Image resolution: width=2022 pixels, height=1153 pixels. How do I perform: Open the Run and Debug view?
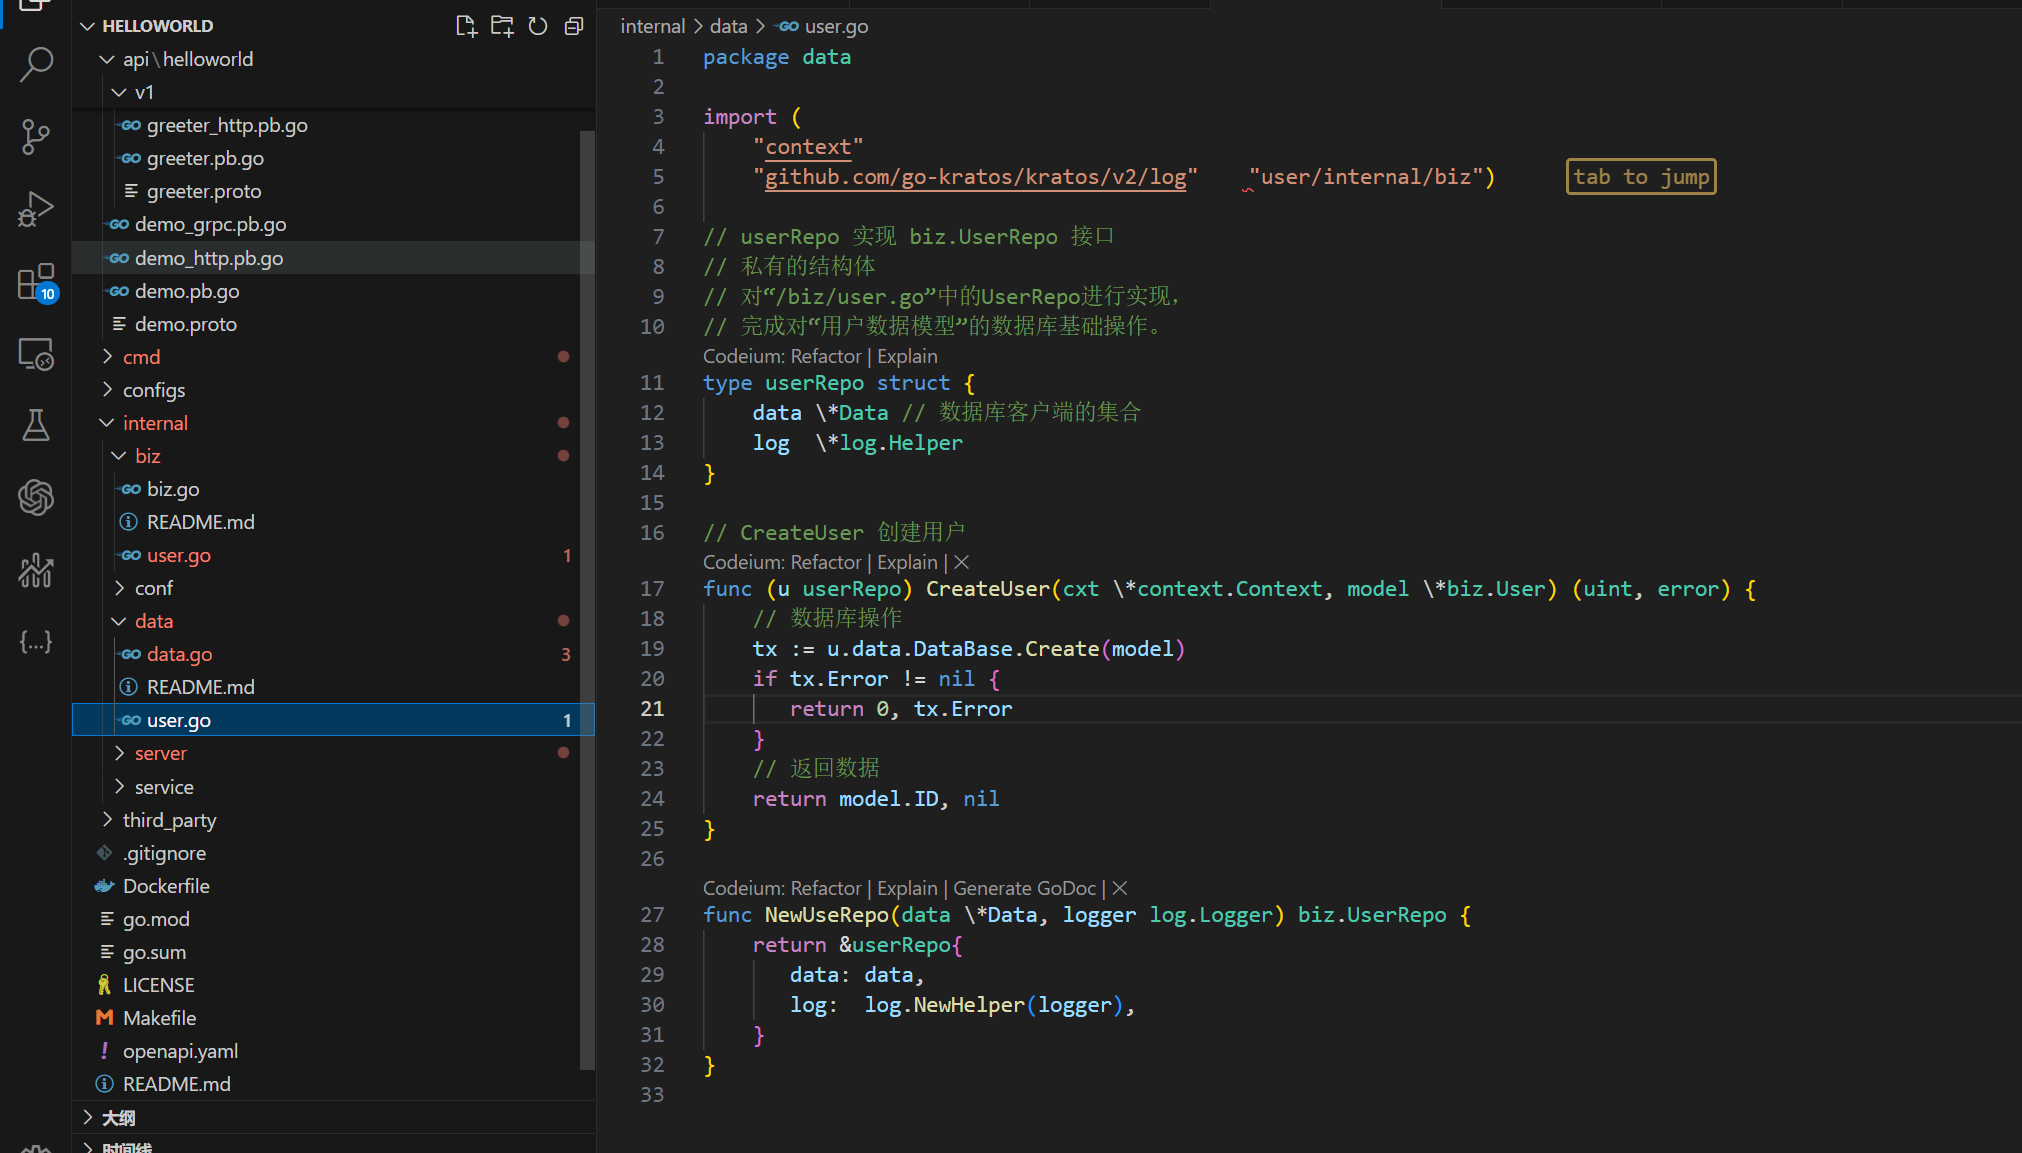[x=36, y=209]
